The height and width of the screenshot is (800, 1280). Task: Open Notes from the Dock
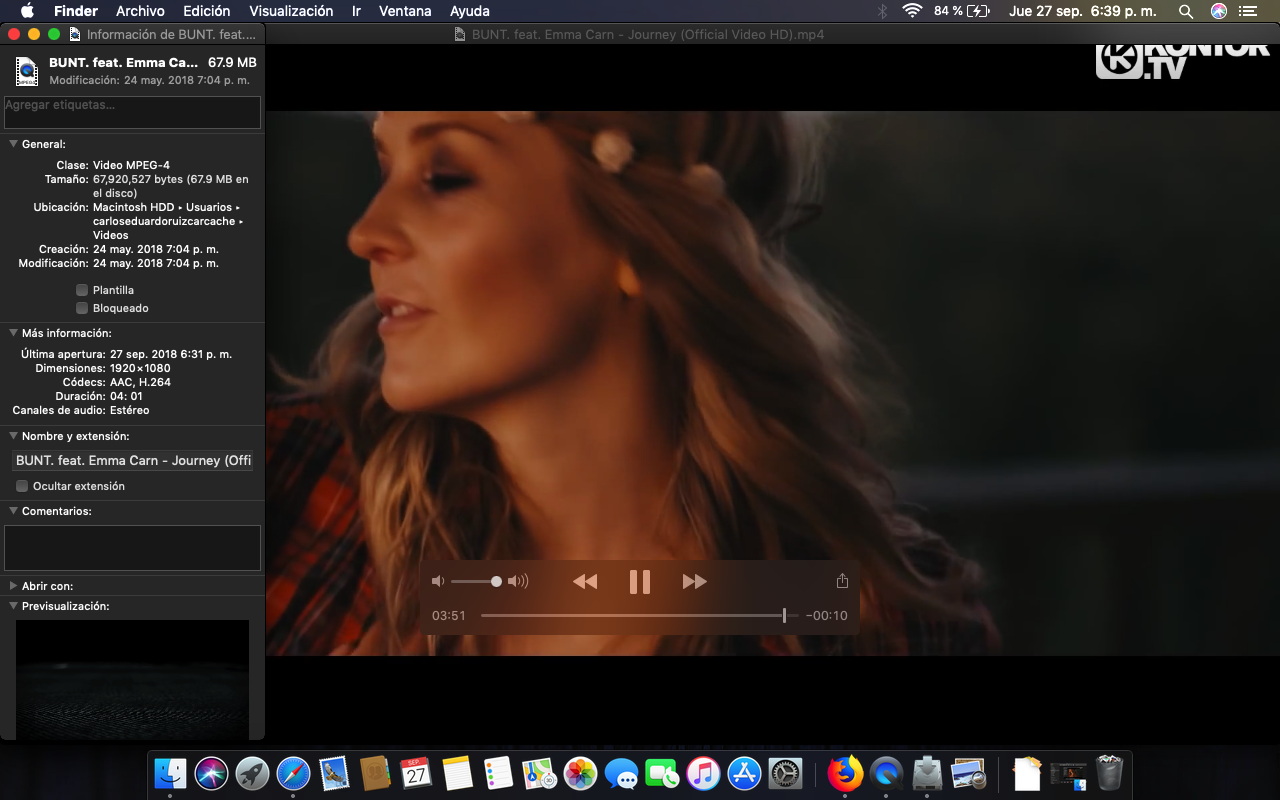[457, 773]
